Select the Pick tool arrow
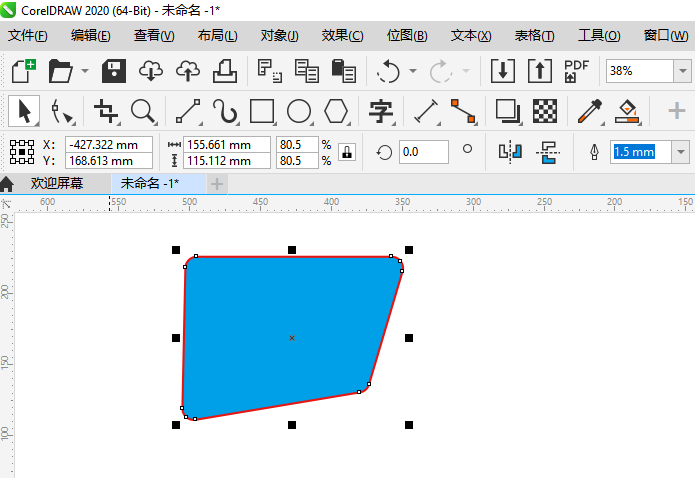Screen dimensions: 695x478 point(24,111)
